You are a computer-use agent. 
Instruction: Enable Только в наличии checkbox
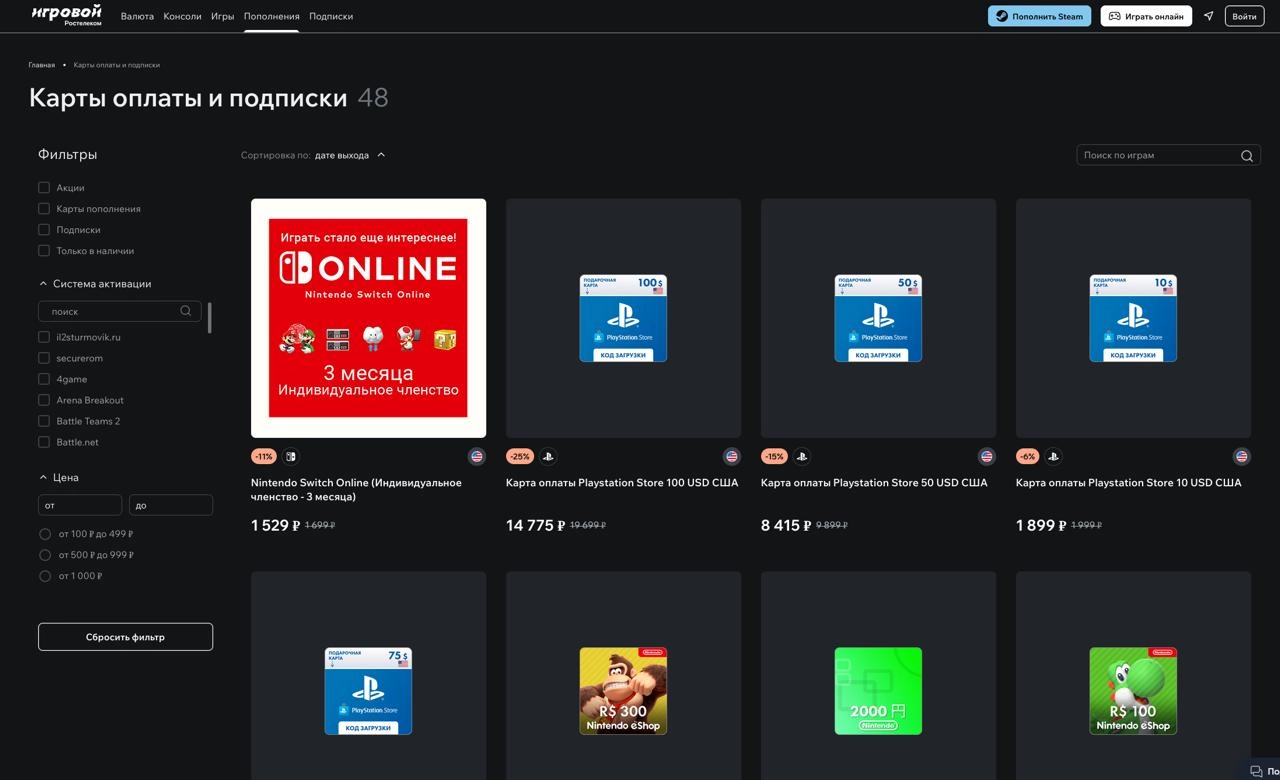click(44, 250)
